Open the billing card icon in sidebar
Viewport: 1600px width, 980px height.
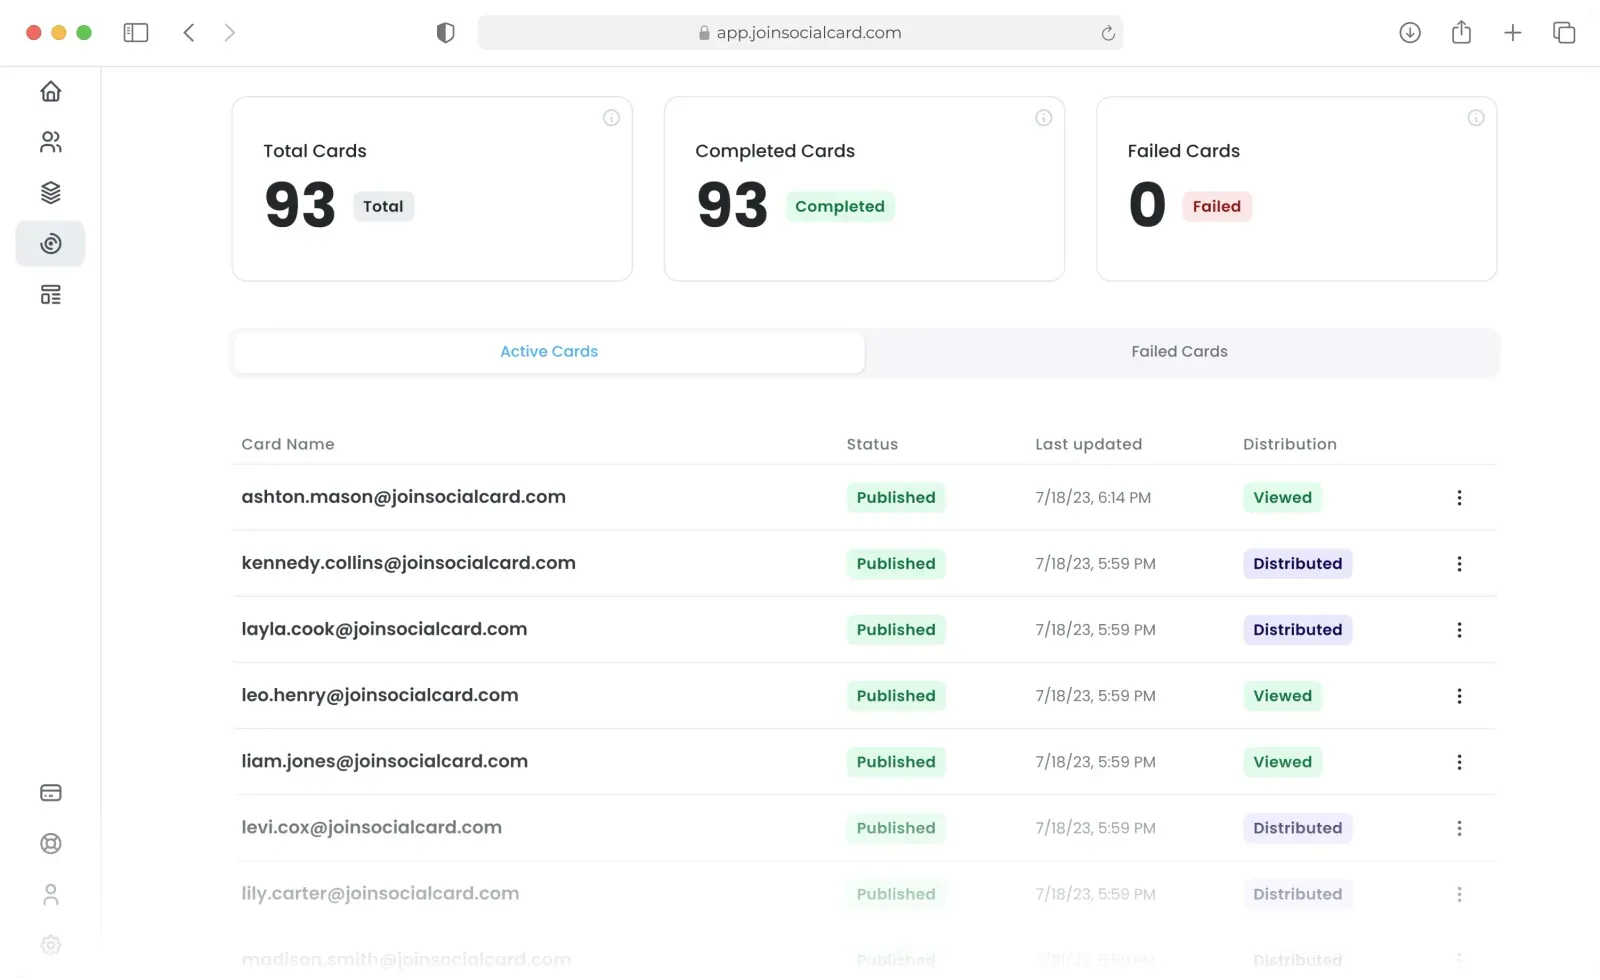(51, 793)
